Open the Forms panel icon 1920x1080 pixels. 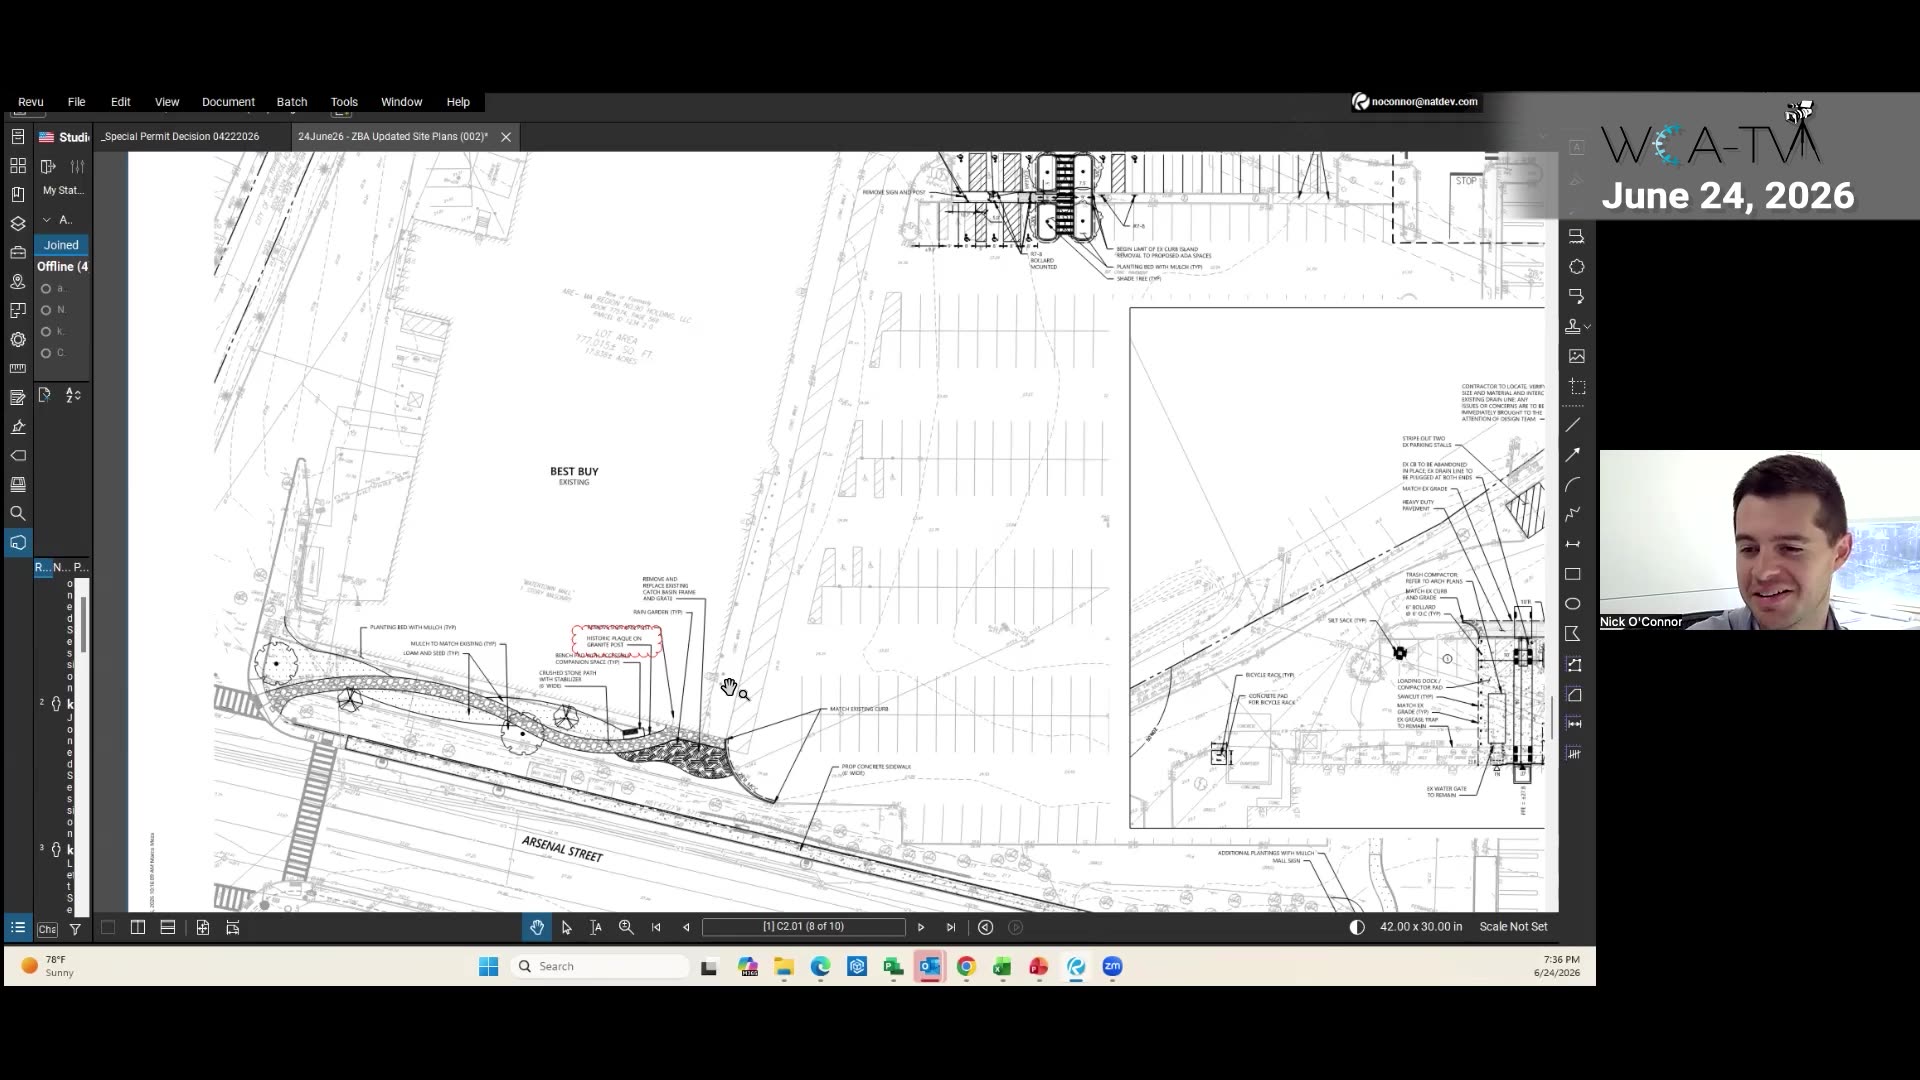coord(18,397)
